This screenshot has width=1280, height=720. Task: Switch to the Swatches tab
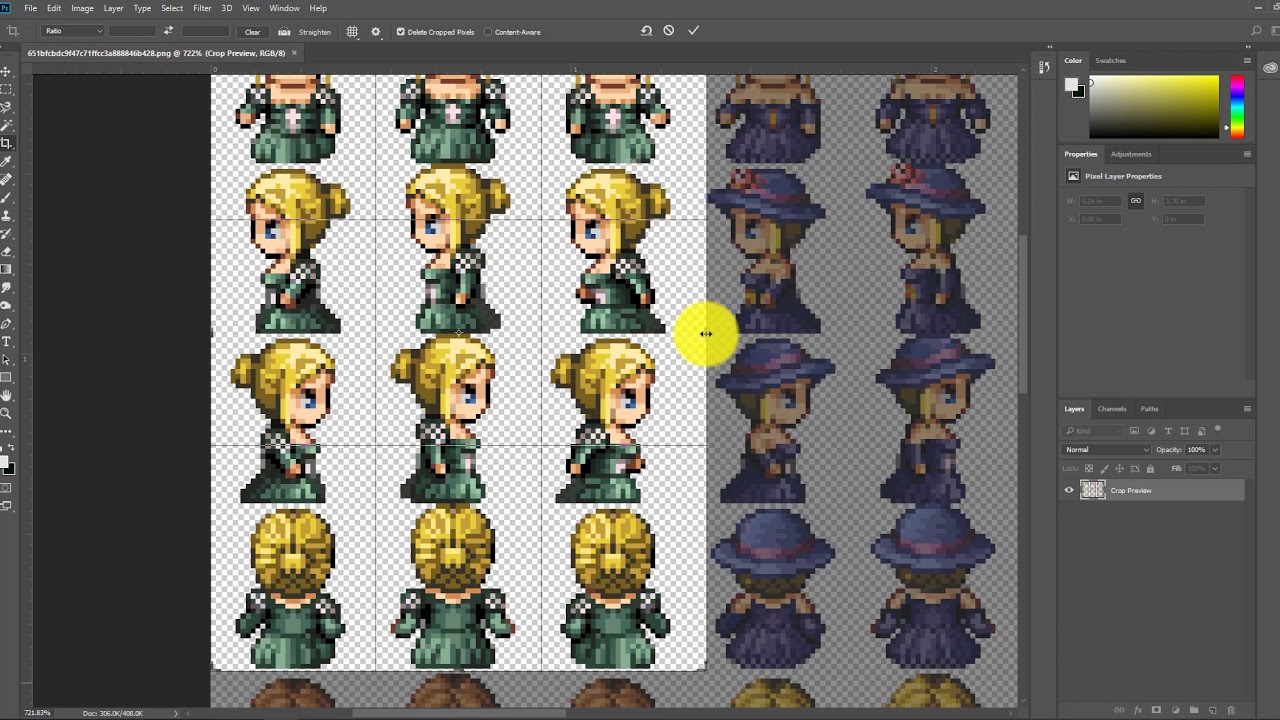[x=1110, y=60]
